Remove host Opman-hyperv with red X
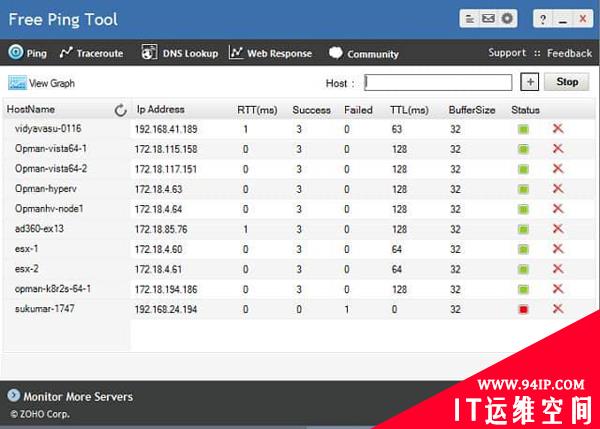Screen dimensions: 600x429 (558, 189)
